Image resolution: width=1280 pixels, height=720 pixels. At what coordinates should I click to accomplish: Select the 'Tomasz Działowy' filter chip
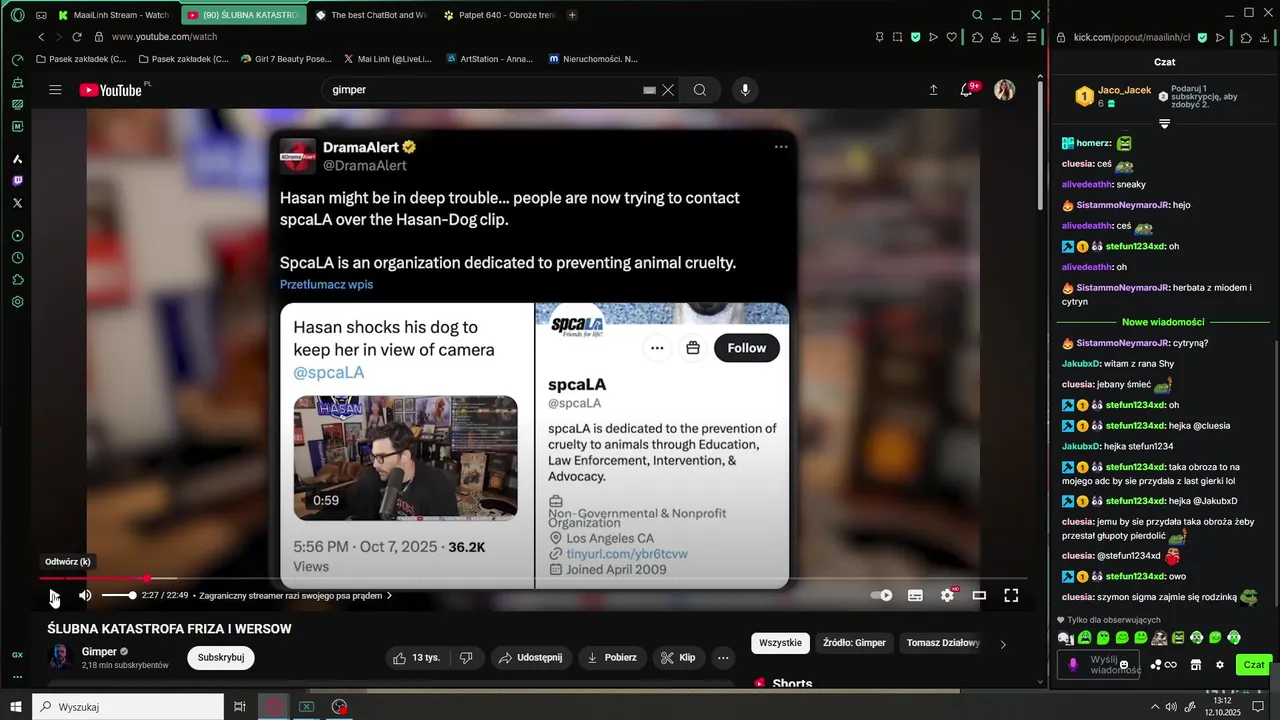click(942, 643)
